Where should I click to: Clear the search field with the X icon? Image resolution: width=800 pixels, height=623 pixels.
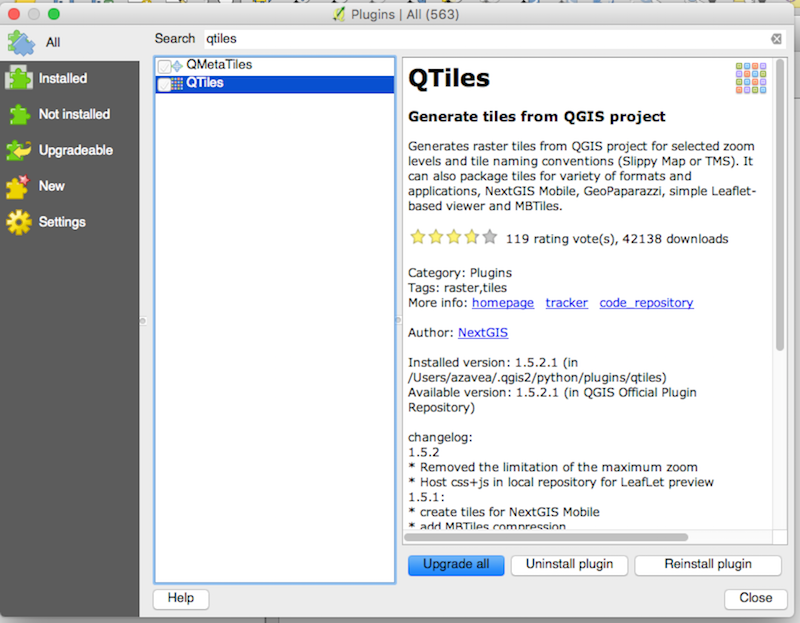point(776,39)
